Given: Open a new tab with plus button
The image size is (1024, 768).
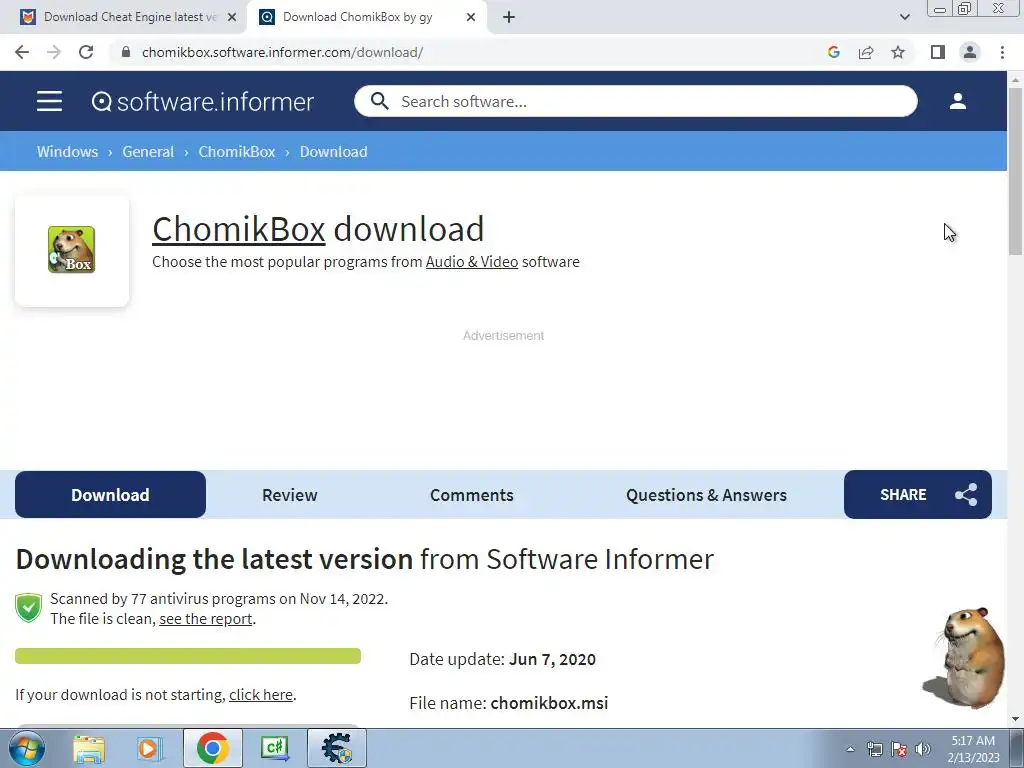Looking at the screenshot, I should [509, 17].
